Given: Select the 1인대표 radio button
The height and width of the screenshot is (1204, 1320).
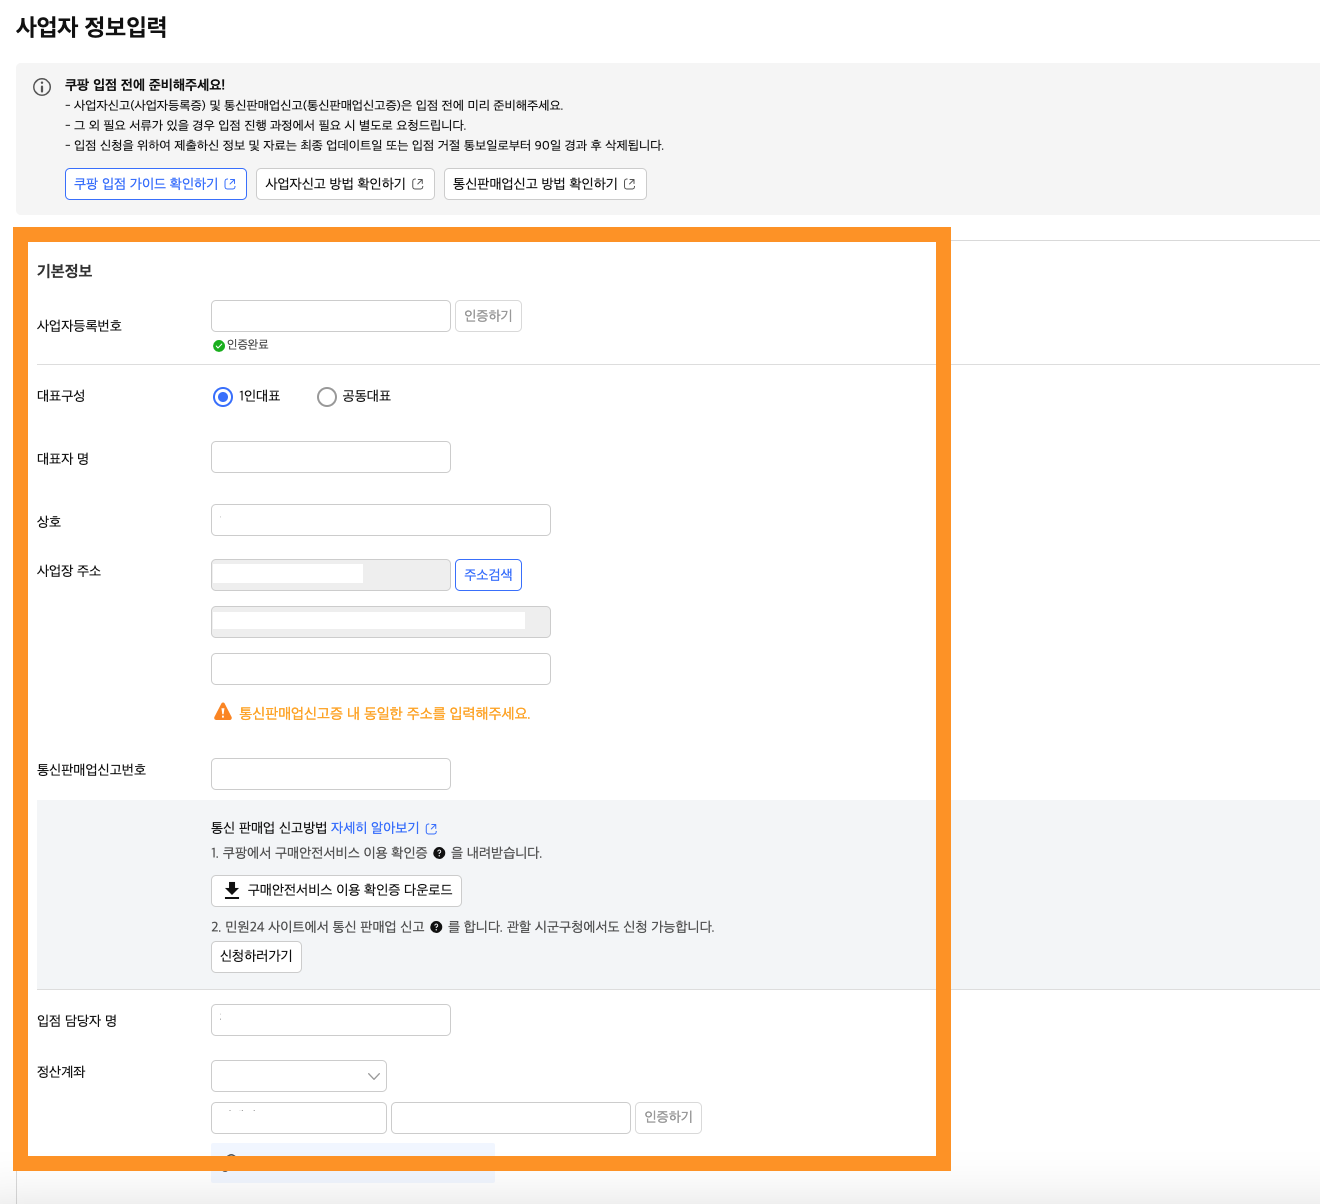Looking at the screenshot, I should point(223,397).
